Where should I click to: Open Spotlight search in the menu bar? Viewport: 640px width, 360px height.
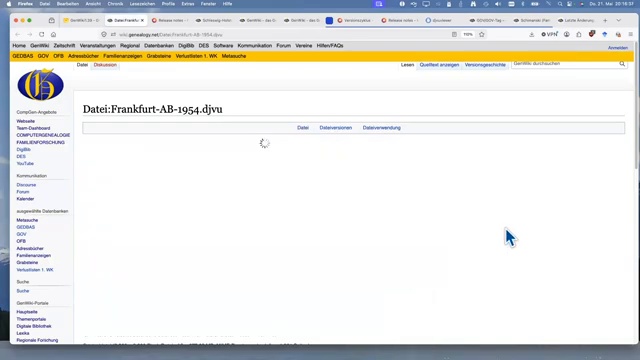(x=560, y=4)
